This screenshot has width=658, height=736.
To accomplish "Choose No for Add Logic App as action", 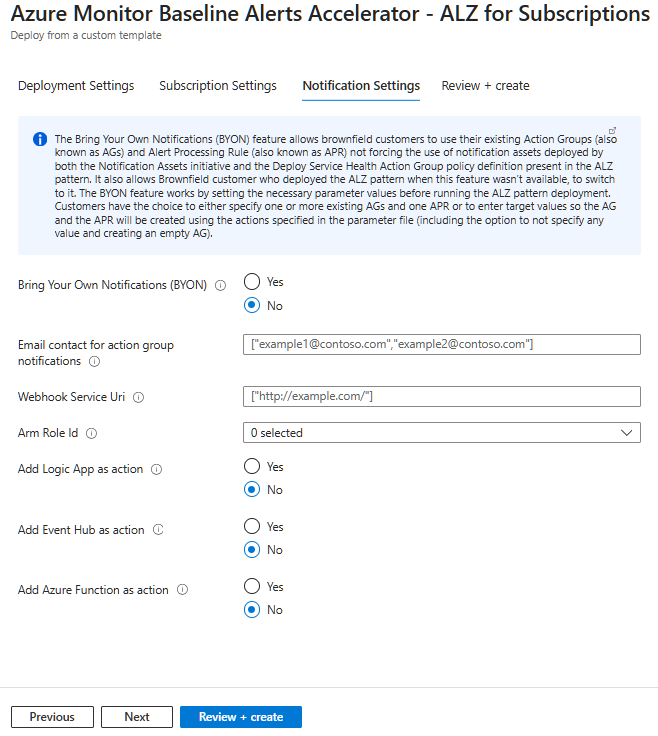I will [x=252, y=490].
